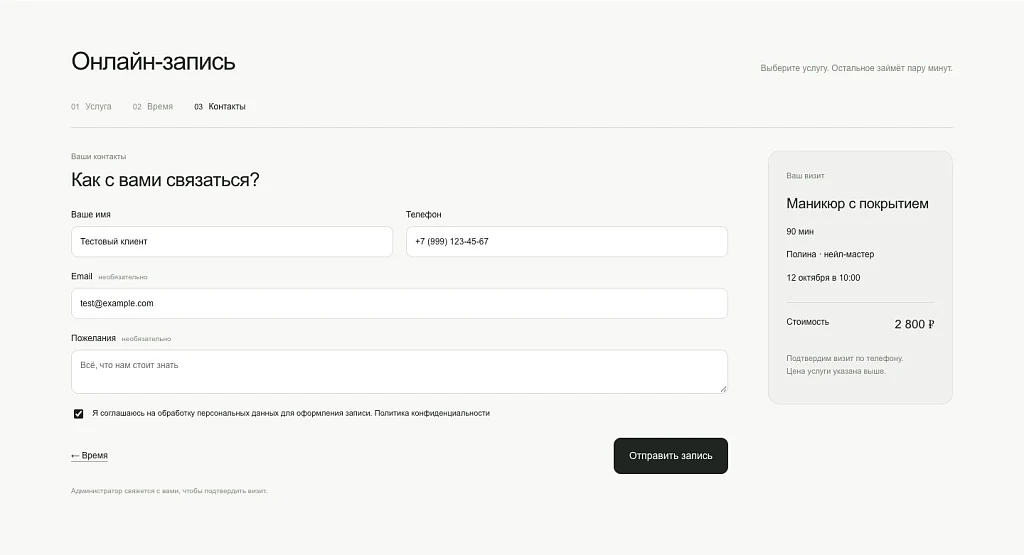
Task: Click the textarea resize handle corner
Action: click(x=723, y=389)
